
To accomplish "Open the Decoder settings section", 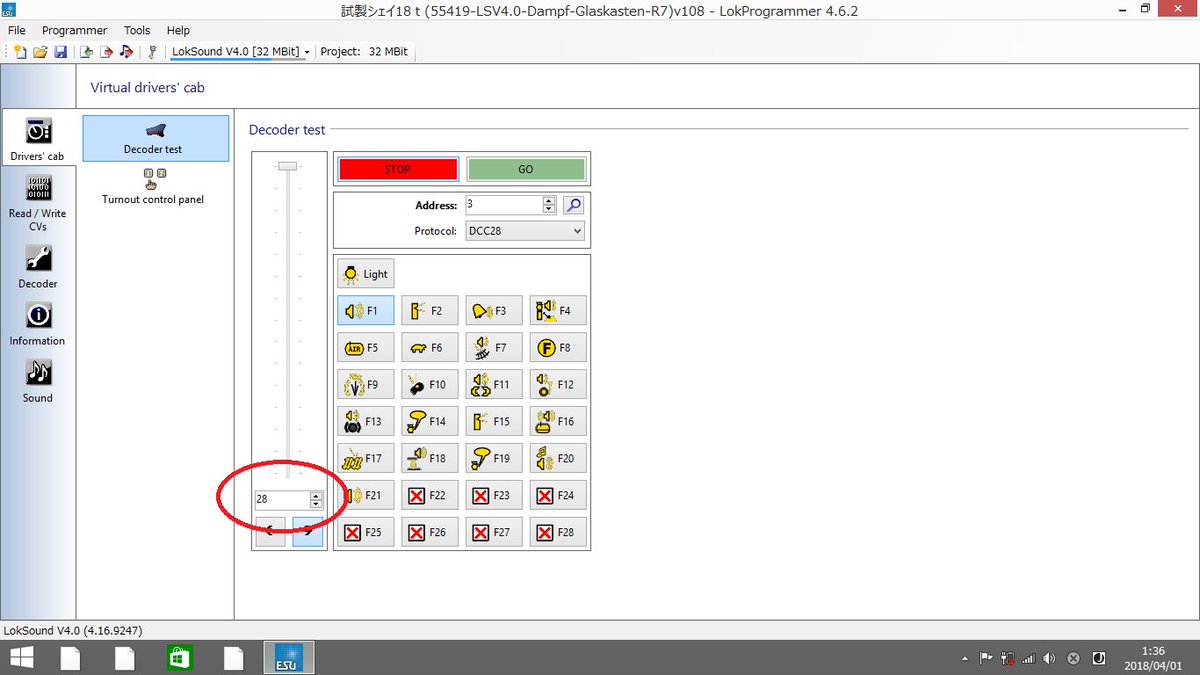I will click(38, 267).
